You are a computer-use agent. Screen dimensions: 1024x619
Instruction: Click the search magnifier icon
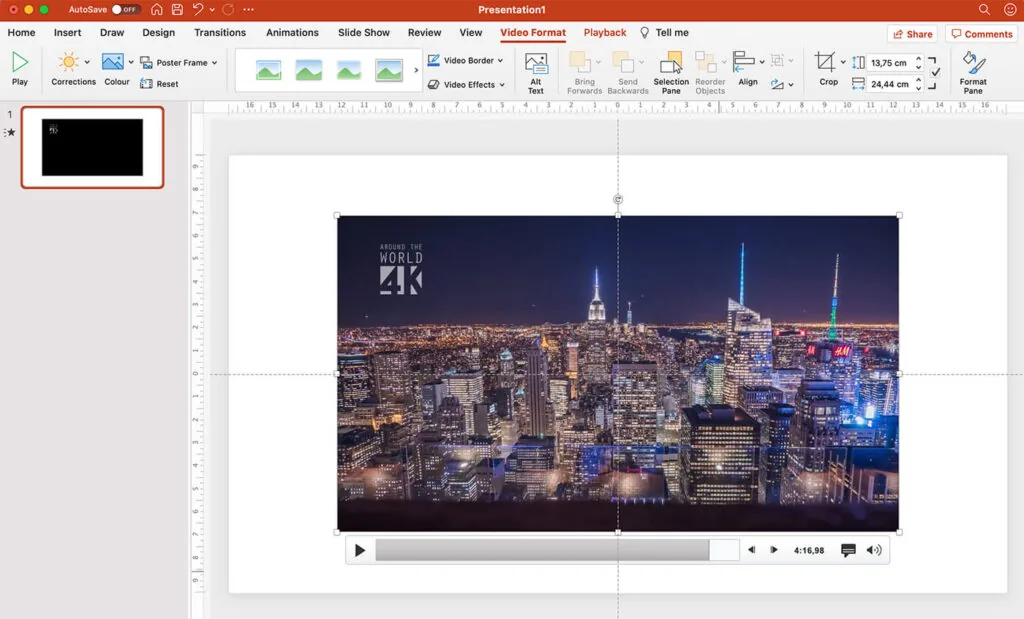(984, 10)
